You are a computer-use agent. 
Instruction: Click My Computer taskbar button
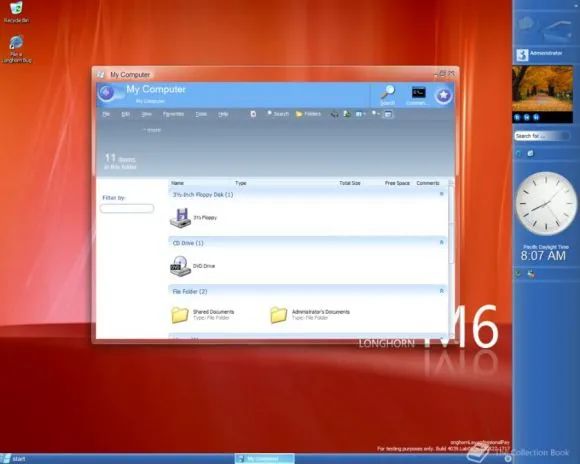tap(264, 459)
